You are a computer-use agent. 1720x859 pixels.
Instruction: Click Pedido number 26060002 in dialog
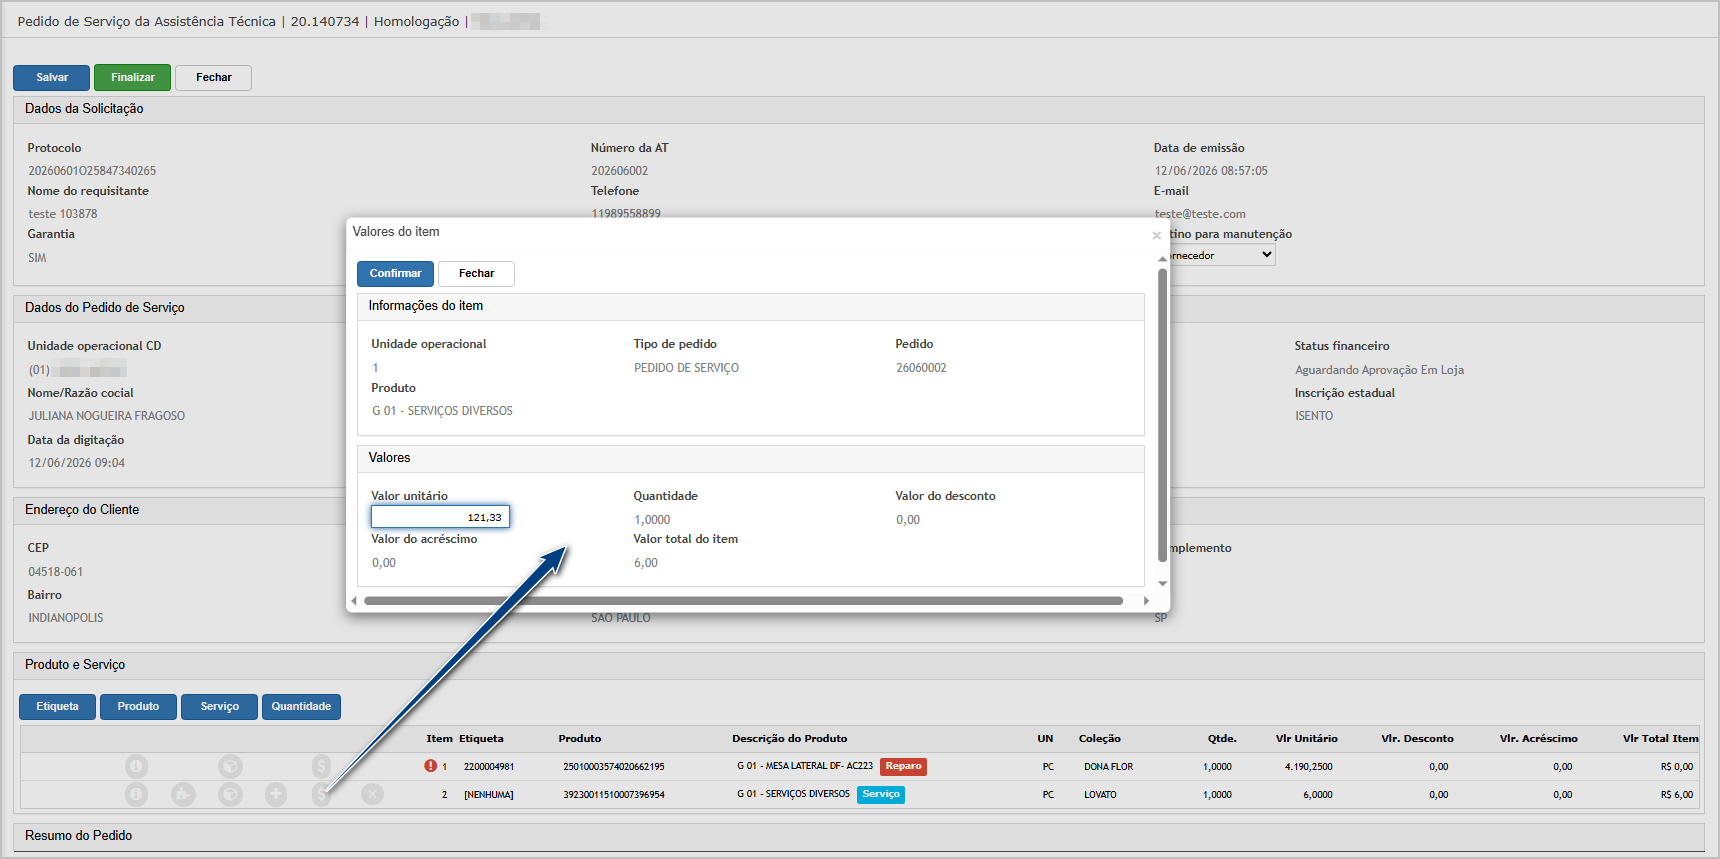921,368
